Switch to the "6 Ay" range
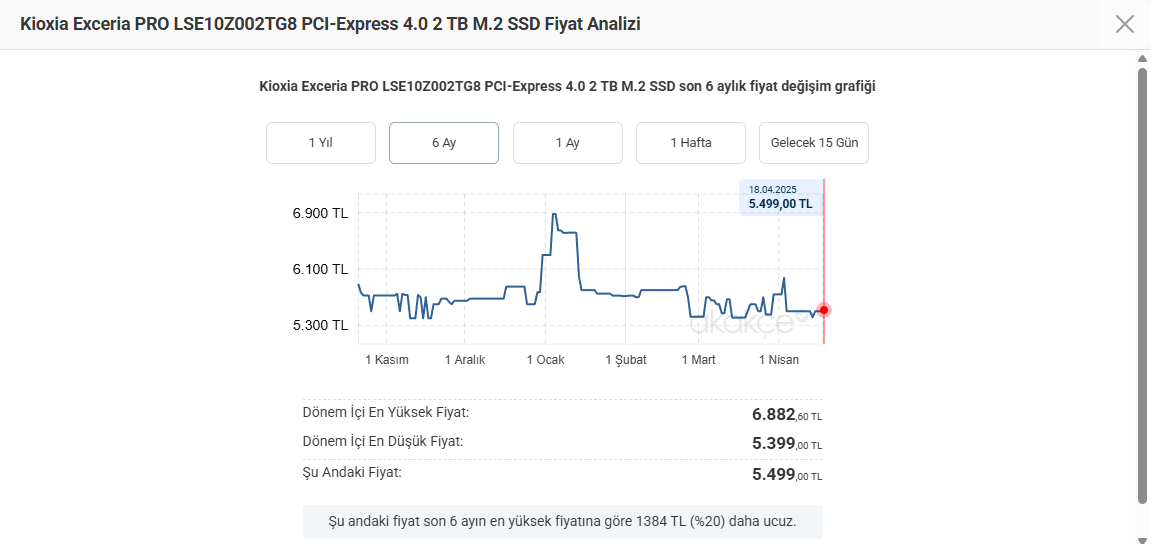The width and height of the screenshot is (1150, 544). (x=444, y=143)
